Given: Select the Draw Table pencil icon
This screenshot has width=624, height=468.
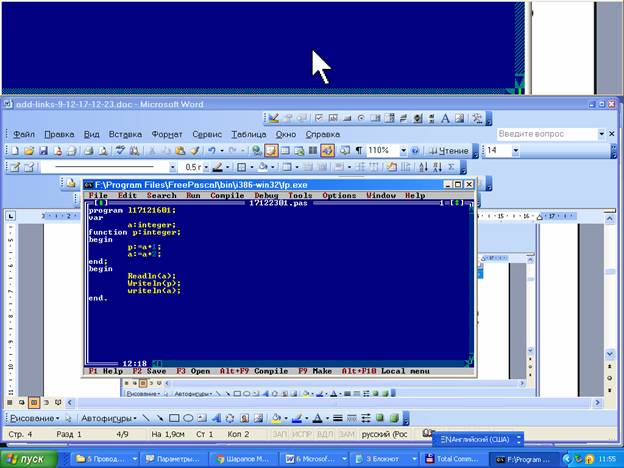Looking at the screenshot, I should coord(15,167).
